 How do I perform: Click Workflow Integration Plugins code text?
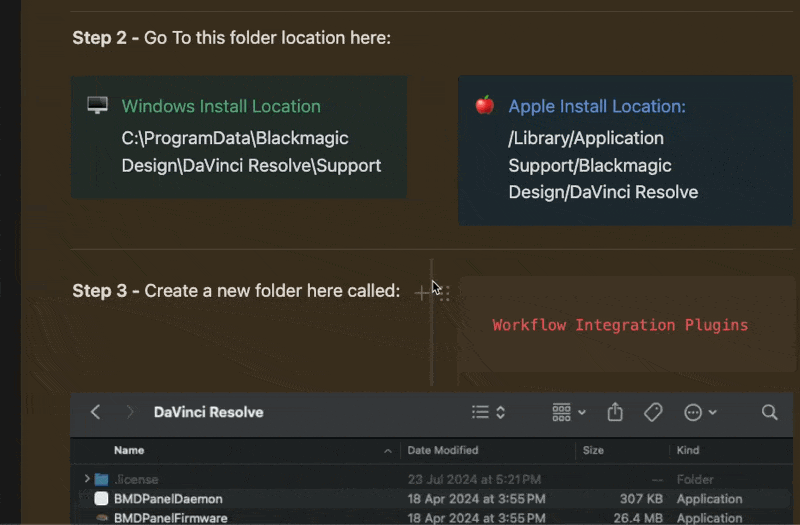pyautogui.click(x=620, y=325)
